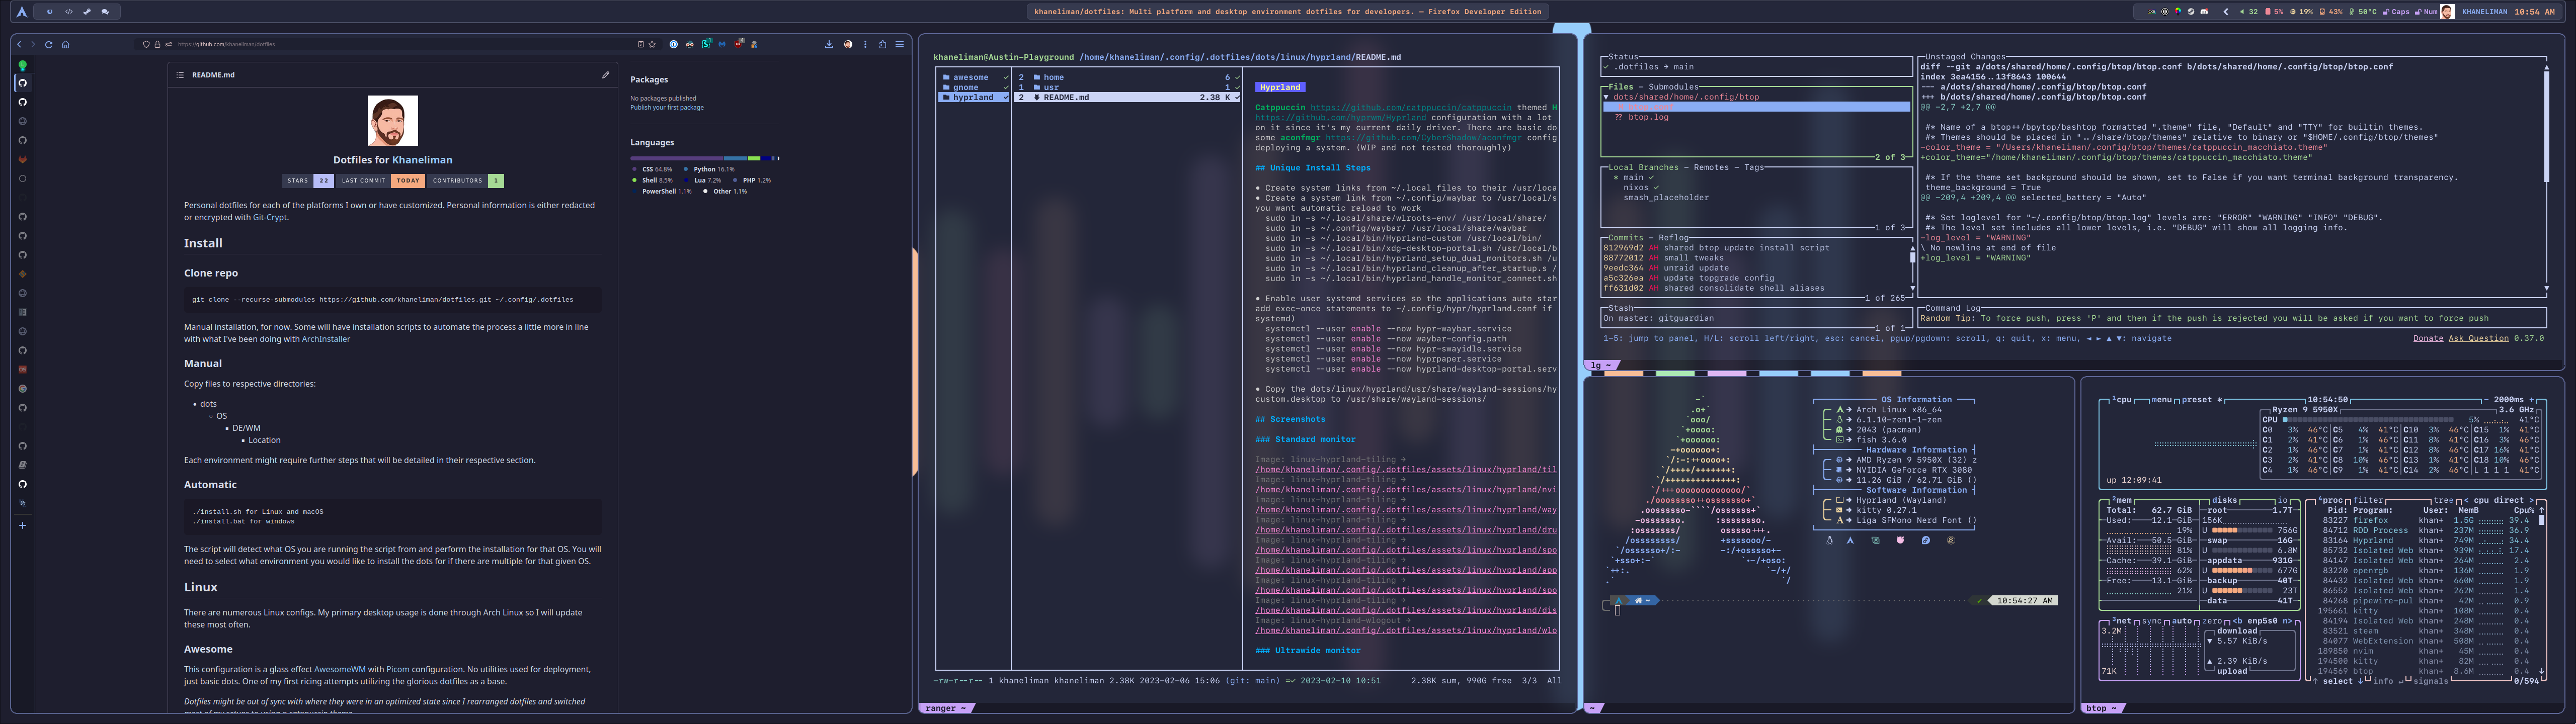Open the Discord tray icon
The height and width of the screenshot is (724, 2576).
[x=2204, y=12]
